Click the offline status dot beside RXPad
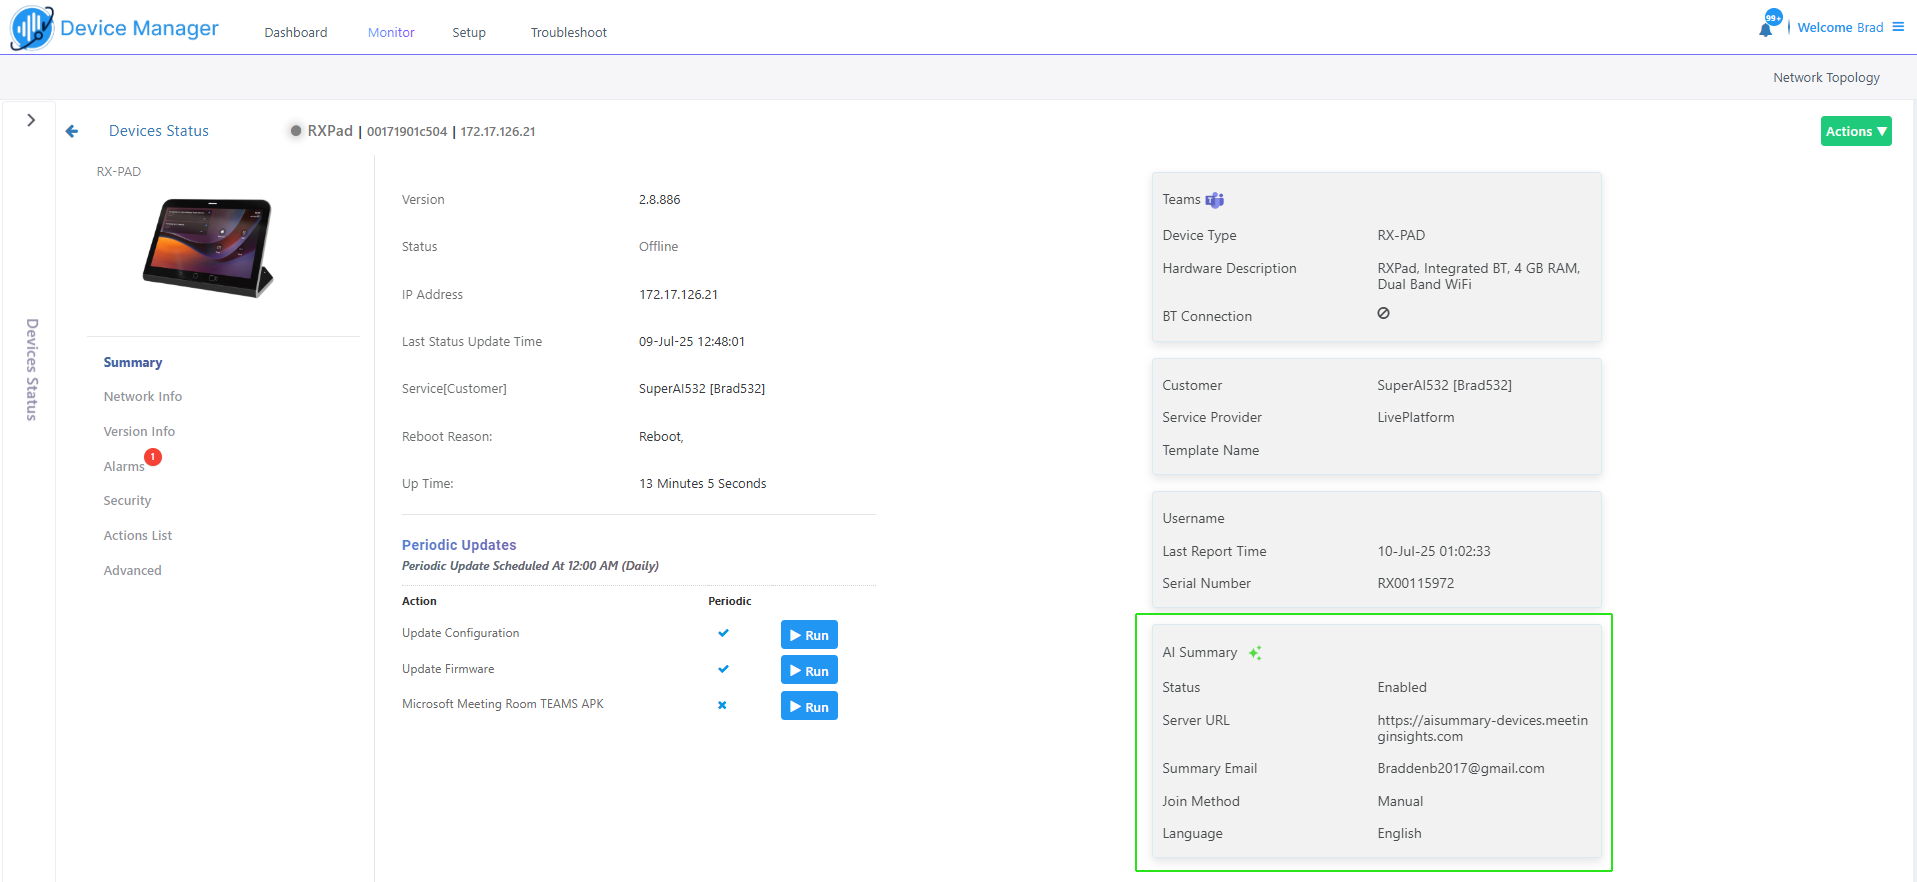The image size is (1917, 882). click(296, 131)
